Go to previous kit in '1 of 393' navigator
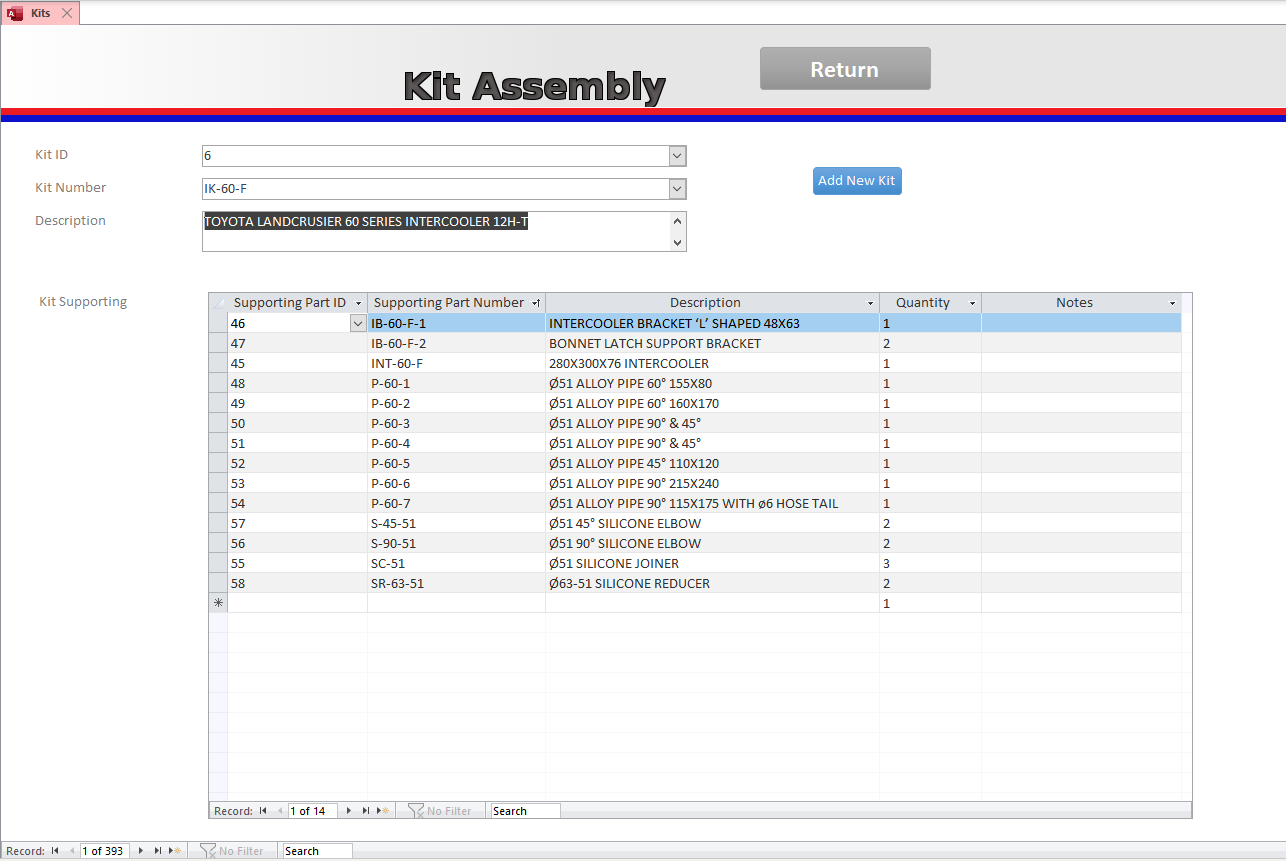Screen dimensions: 1286x861 [72, 851]
